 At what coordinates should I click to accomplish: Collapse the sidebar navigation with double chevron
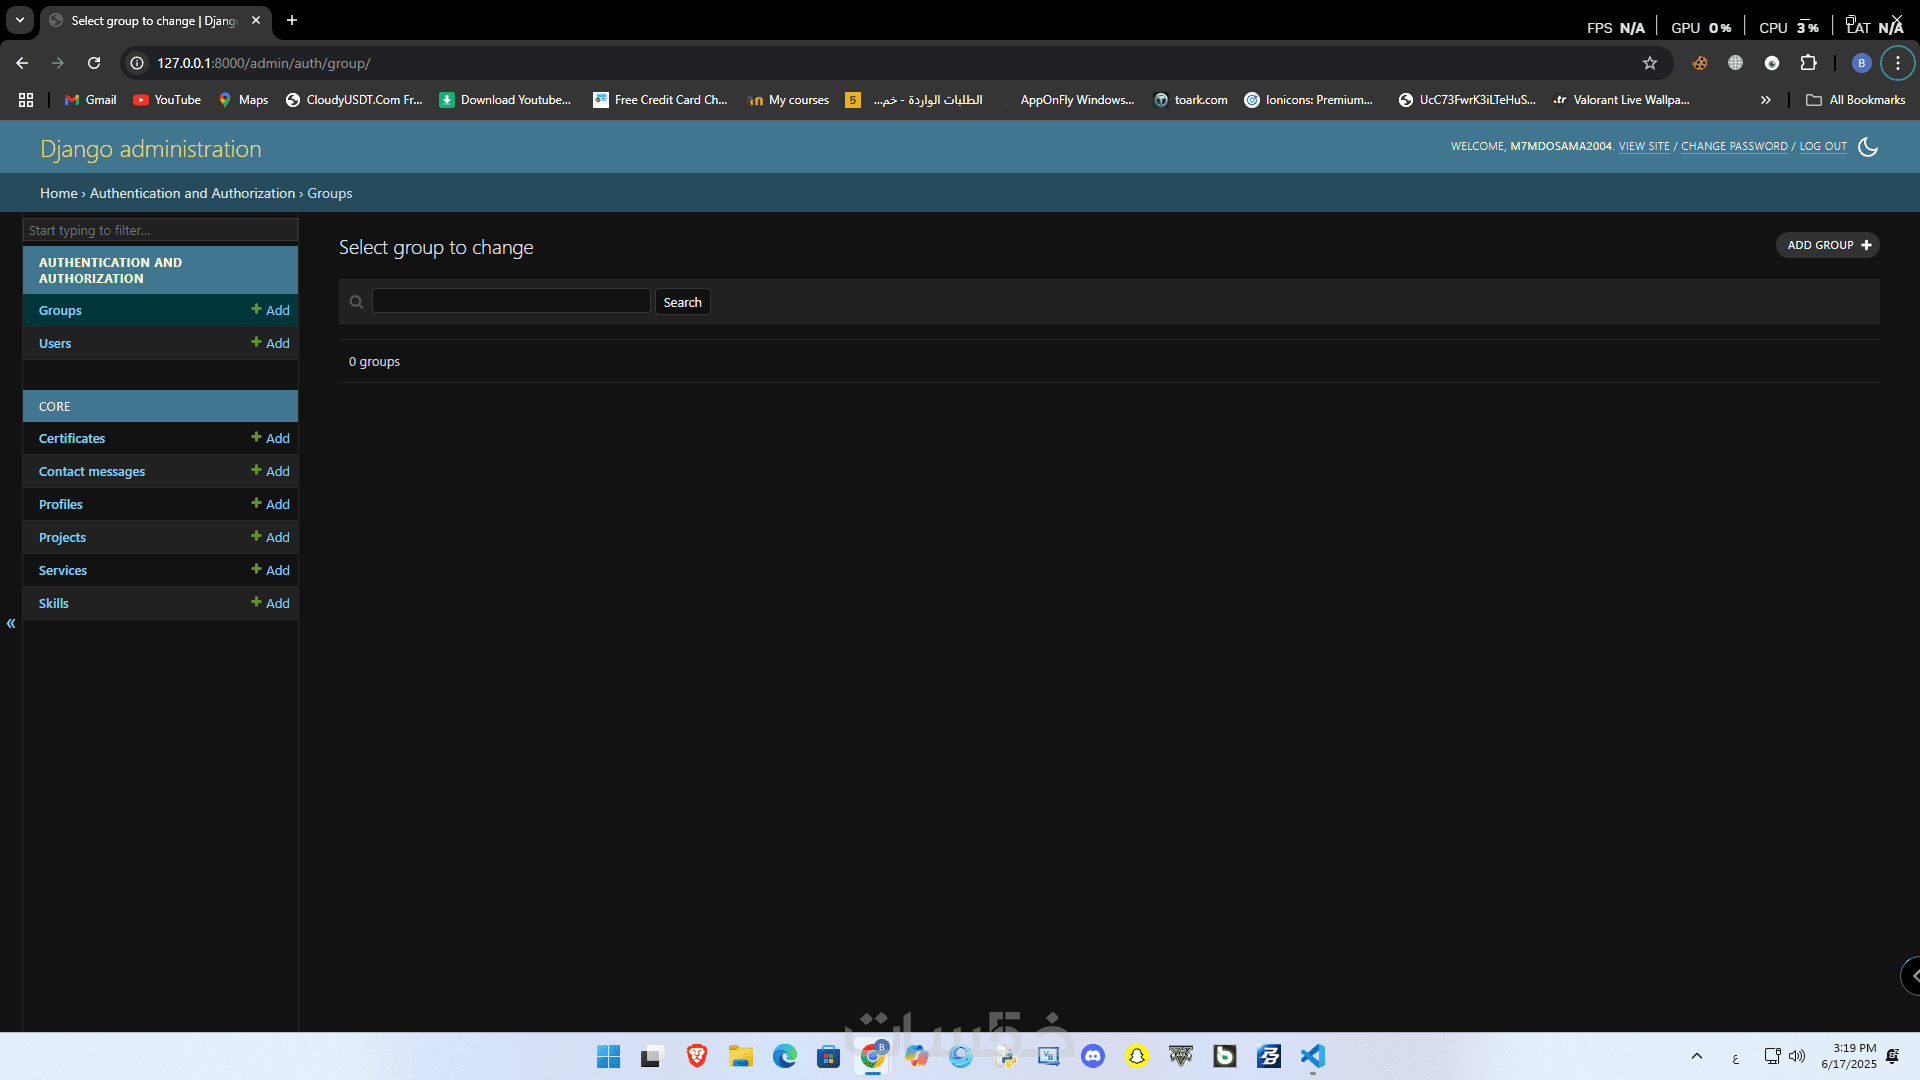coord(11,624)
